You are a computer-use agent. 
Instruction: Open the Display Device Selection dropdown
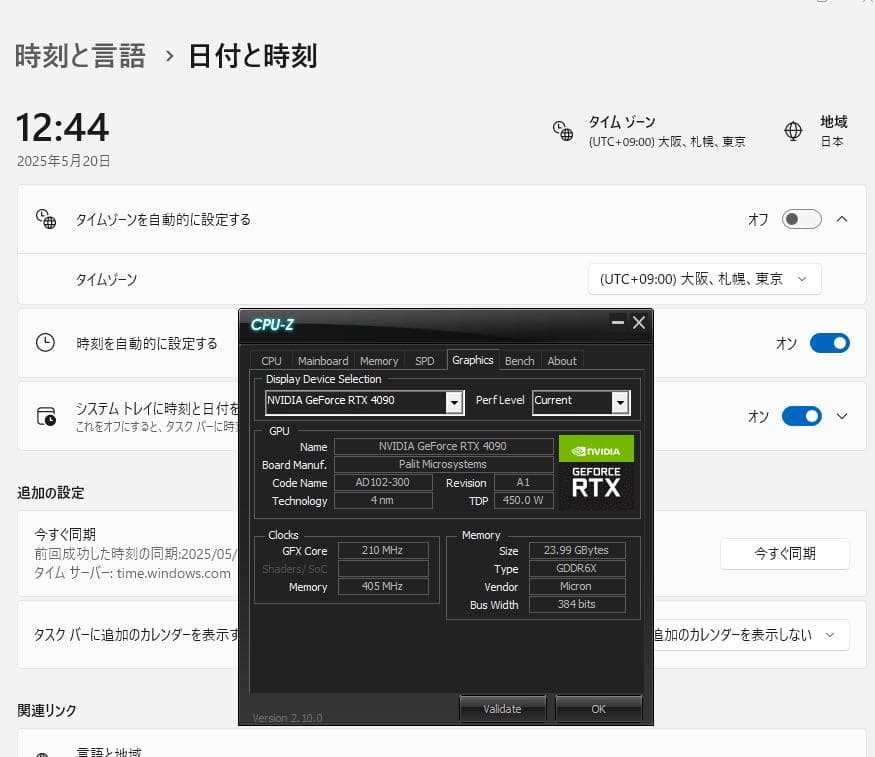coord(452,401)
